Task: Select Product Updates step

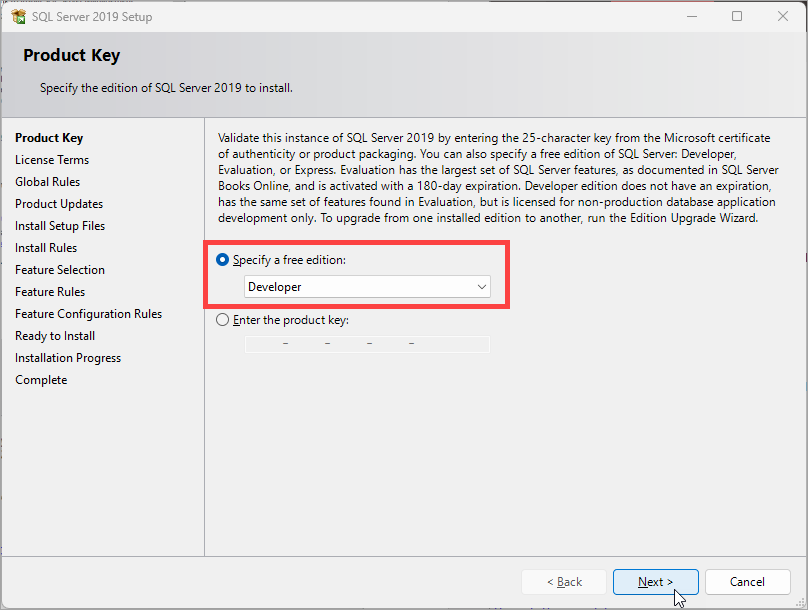Action: (x=59, y=204)
